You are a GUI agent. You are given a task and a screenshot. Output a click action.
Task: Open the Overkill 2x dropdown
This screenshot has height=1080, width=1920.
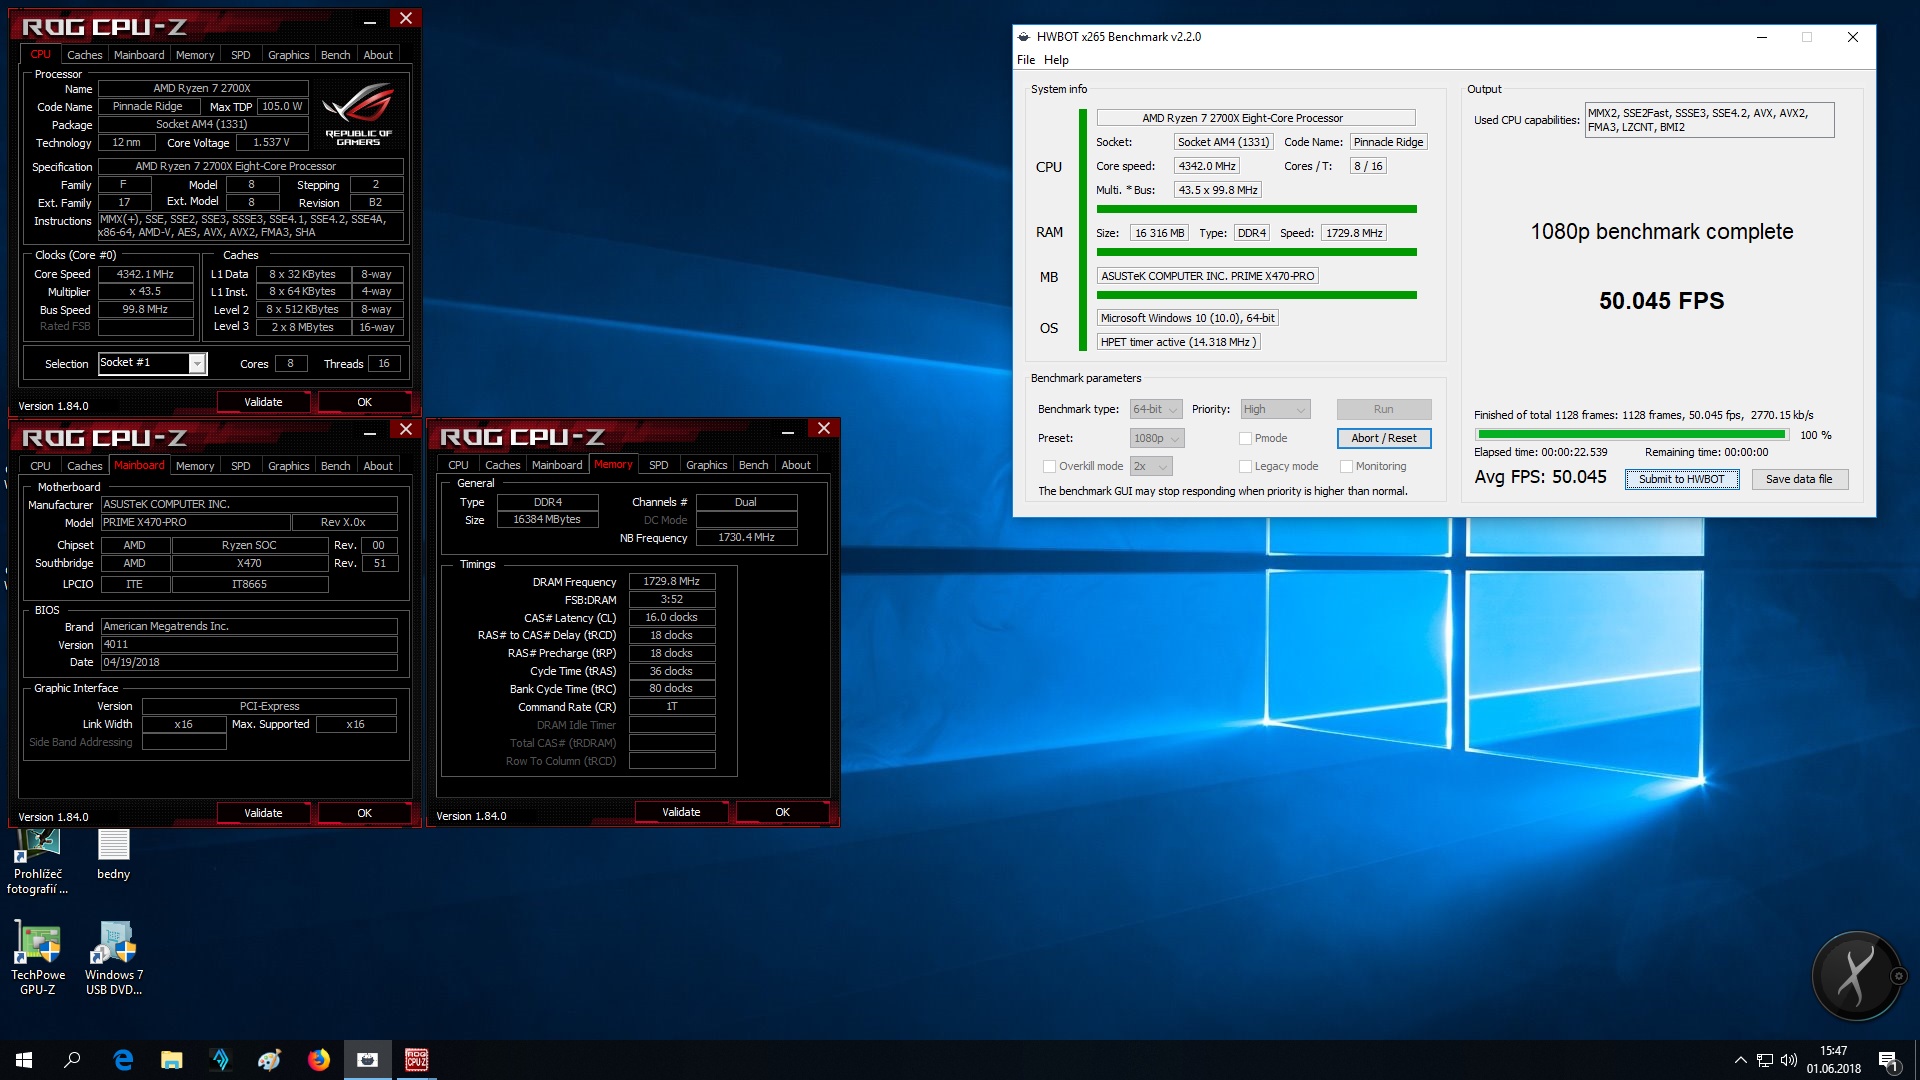click(x=1151, y=466)
